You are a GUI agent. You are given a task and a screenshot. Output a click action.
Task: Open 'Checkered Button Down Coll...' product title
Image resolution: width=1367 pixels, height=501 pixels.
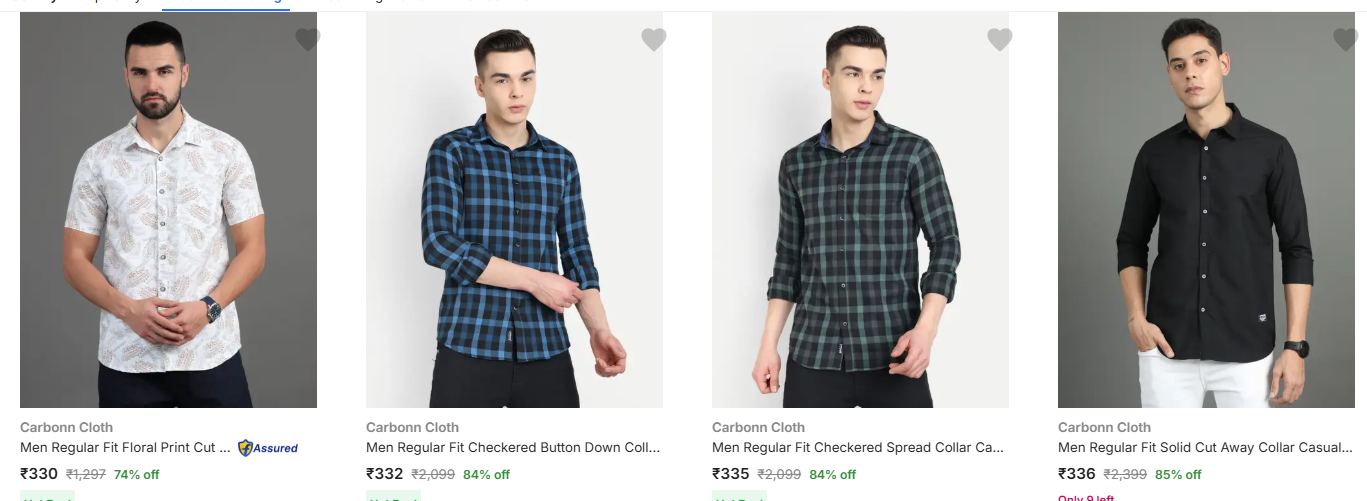pyautogui.click(x=513, y=448)
